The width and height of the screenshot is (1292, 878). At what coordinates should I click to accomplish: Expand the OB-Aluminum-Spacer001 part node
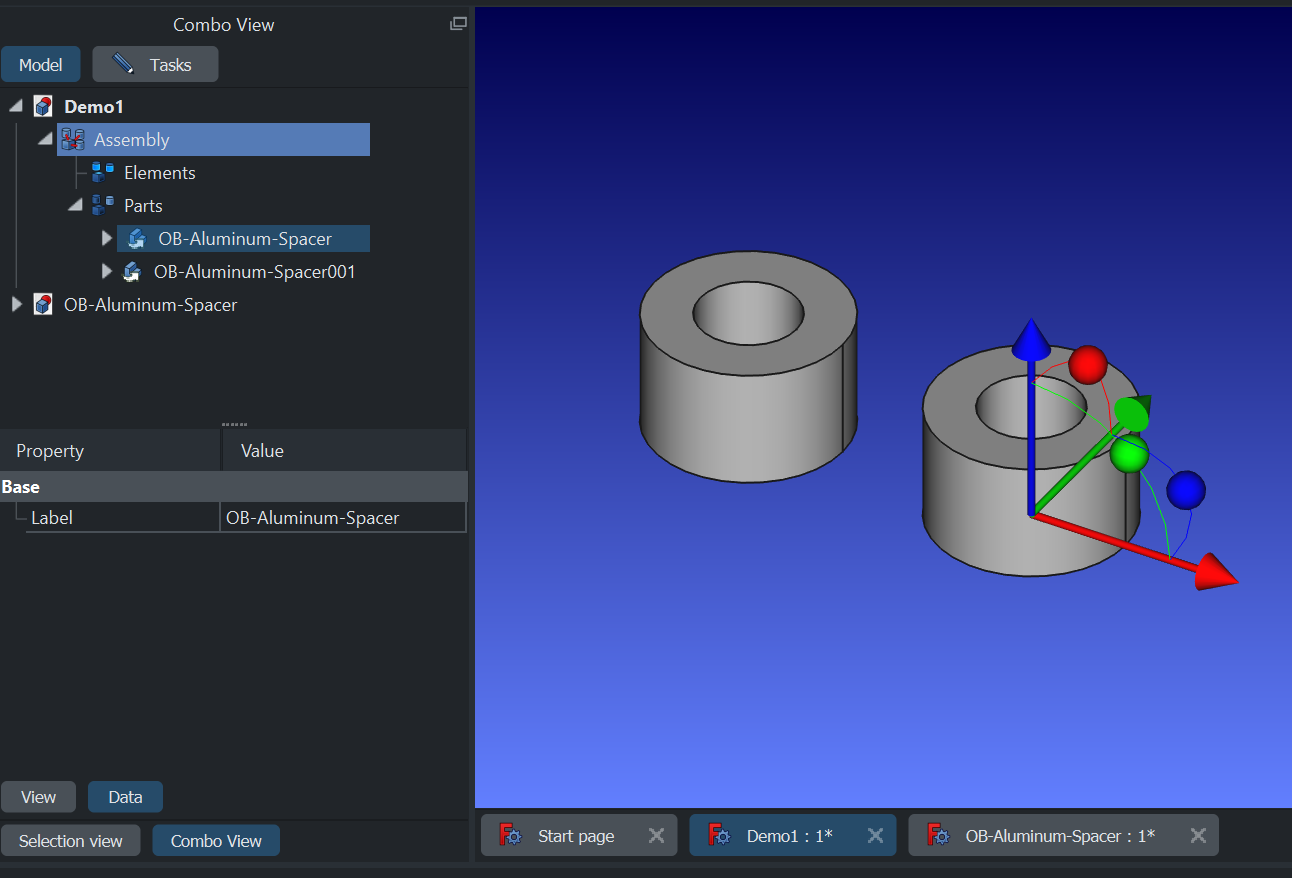tap(107, 272)
